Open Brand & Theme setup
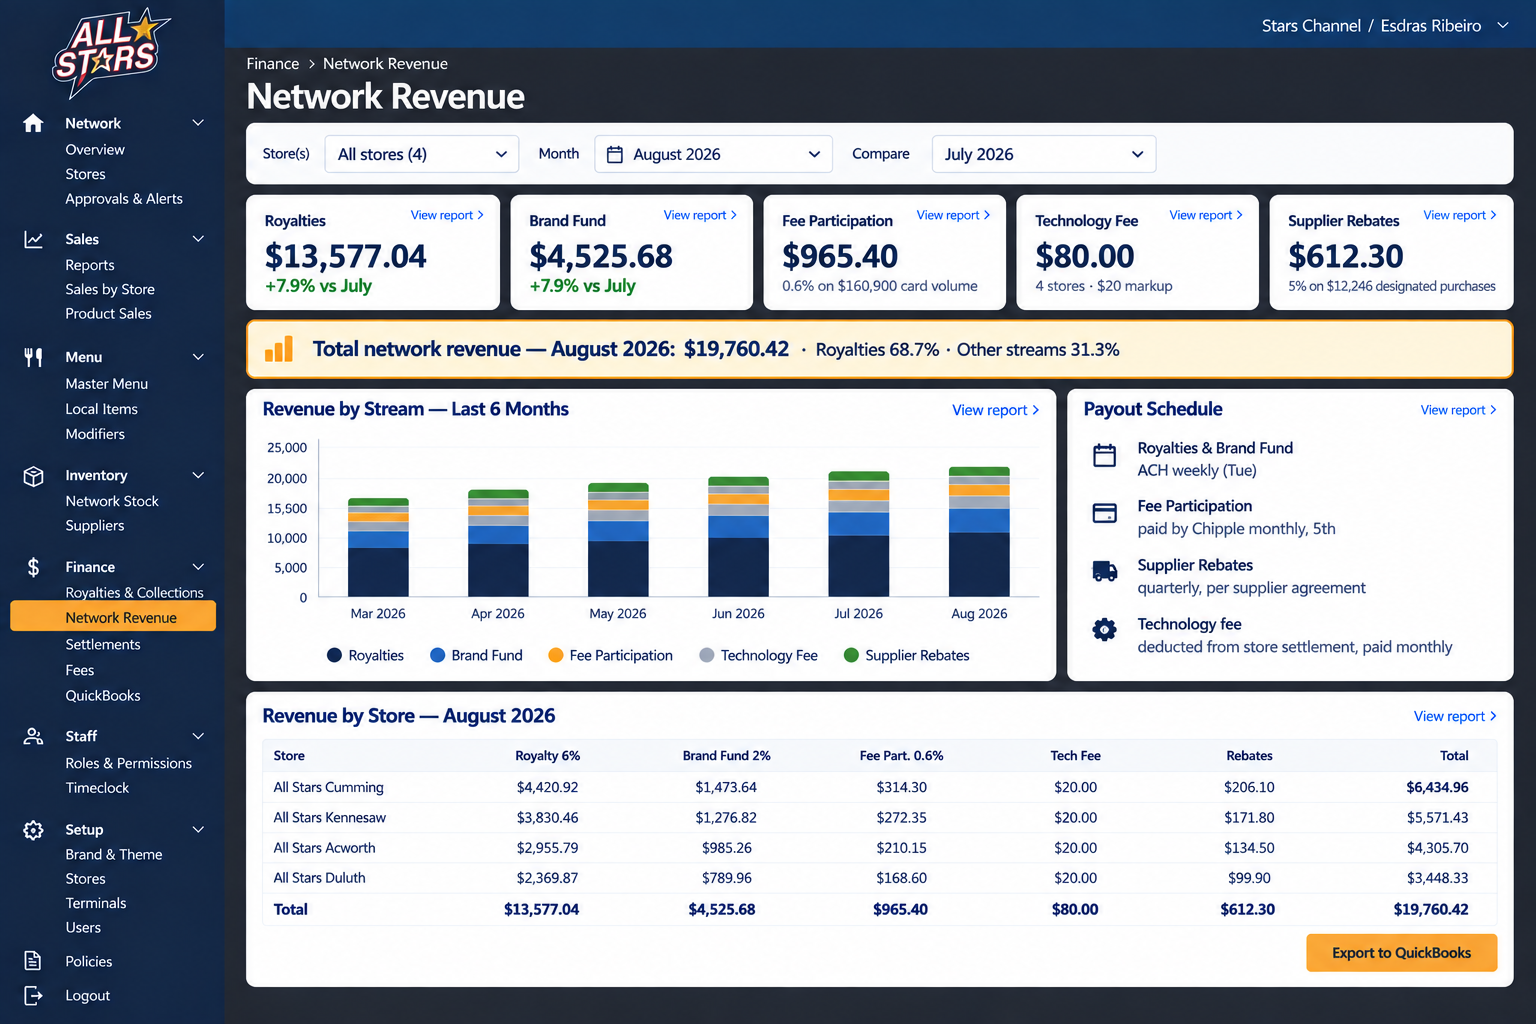Image resolution: width=1536 pixels, height=1024 pixels. point(114,855)
